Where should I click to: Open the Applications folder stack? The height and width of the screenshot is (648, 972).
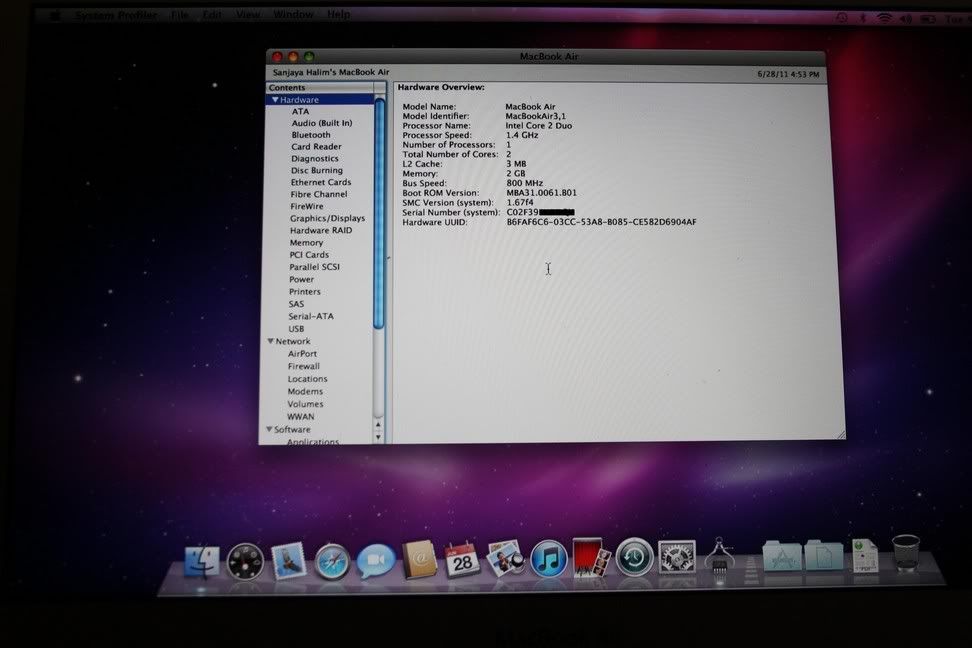coord(782,555)
